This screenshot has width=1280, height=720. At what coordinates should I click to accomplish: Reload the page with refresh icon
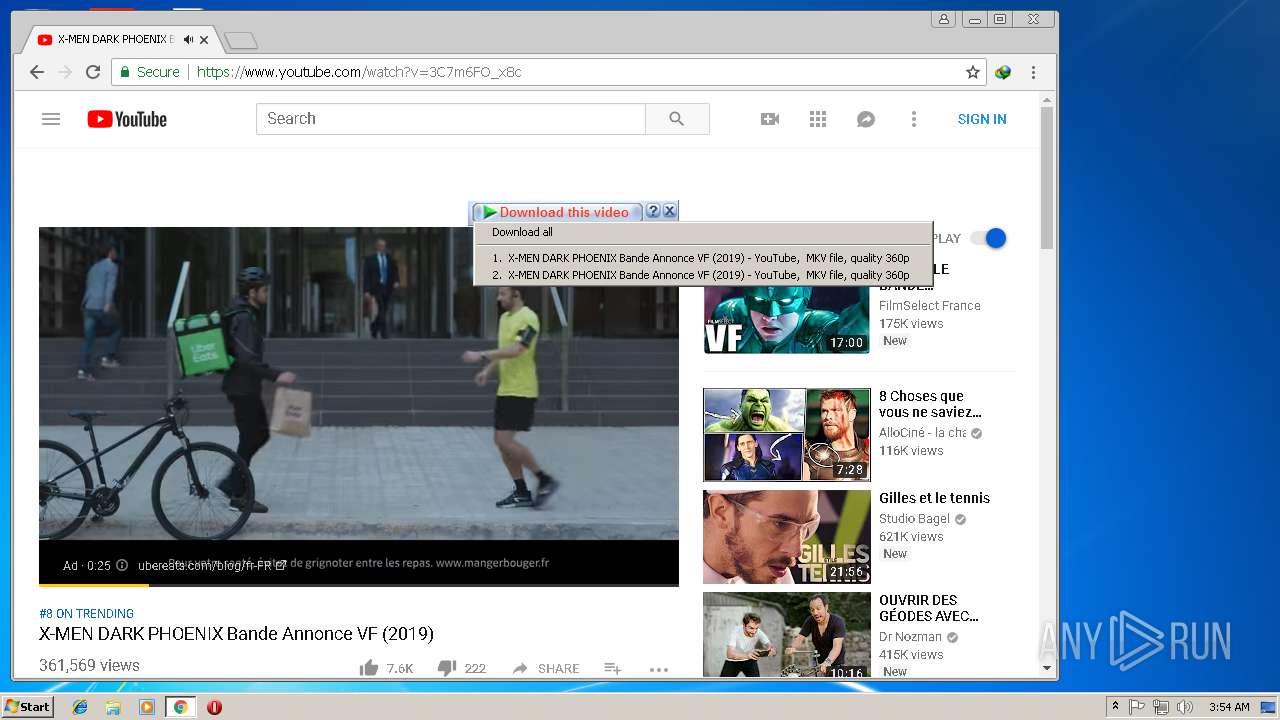tap(93, 72)
